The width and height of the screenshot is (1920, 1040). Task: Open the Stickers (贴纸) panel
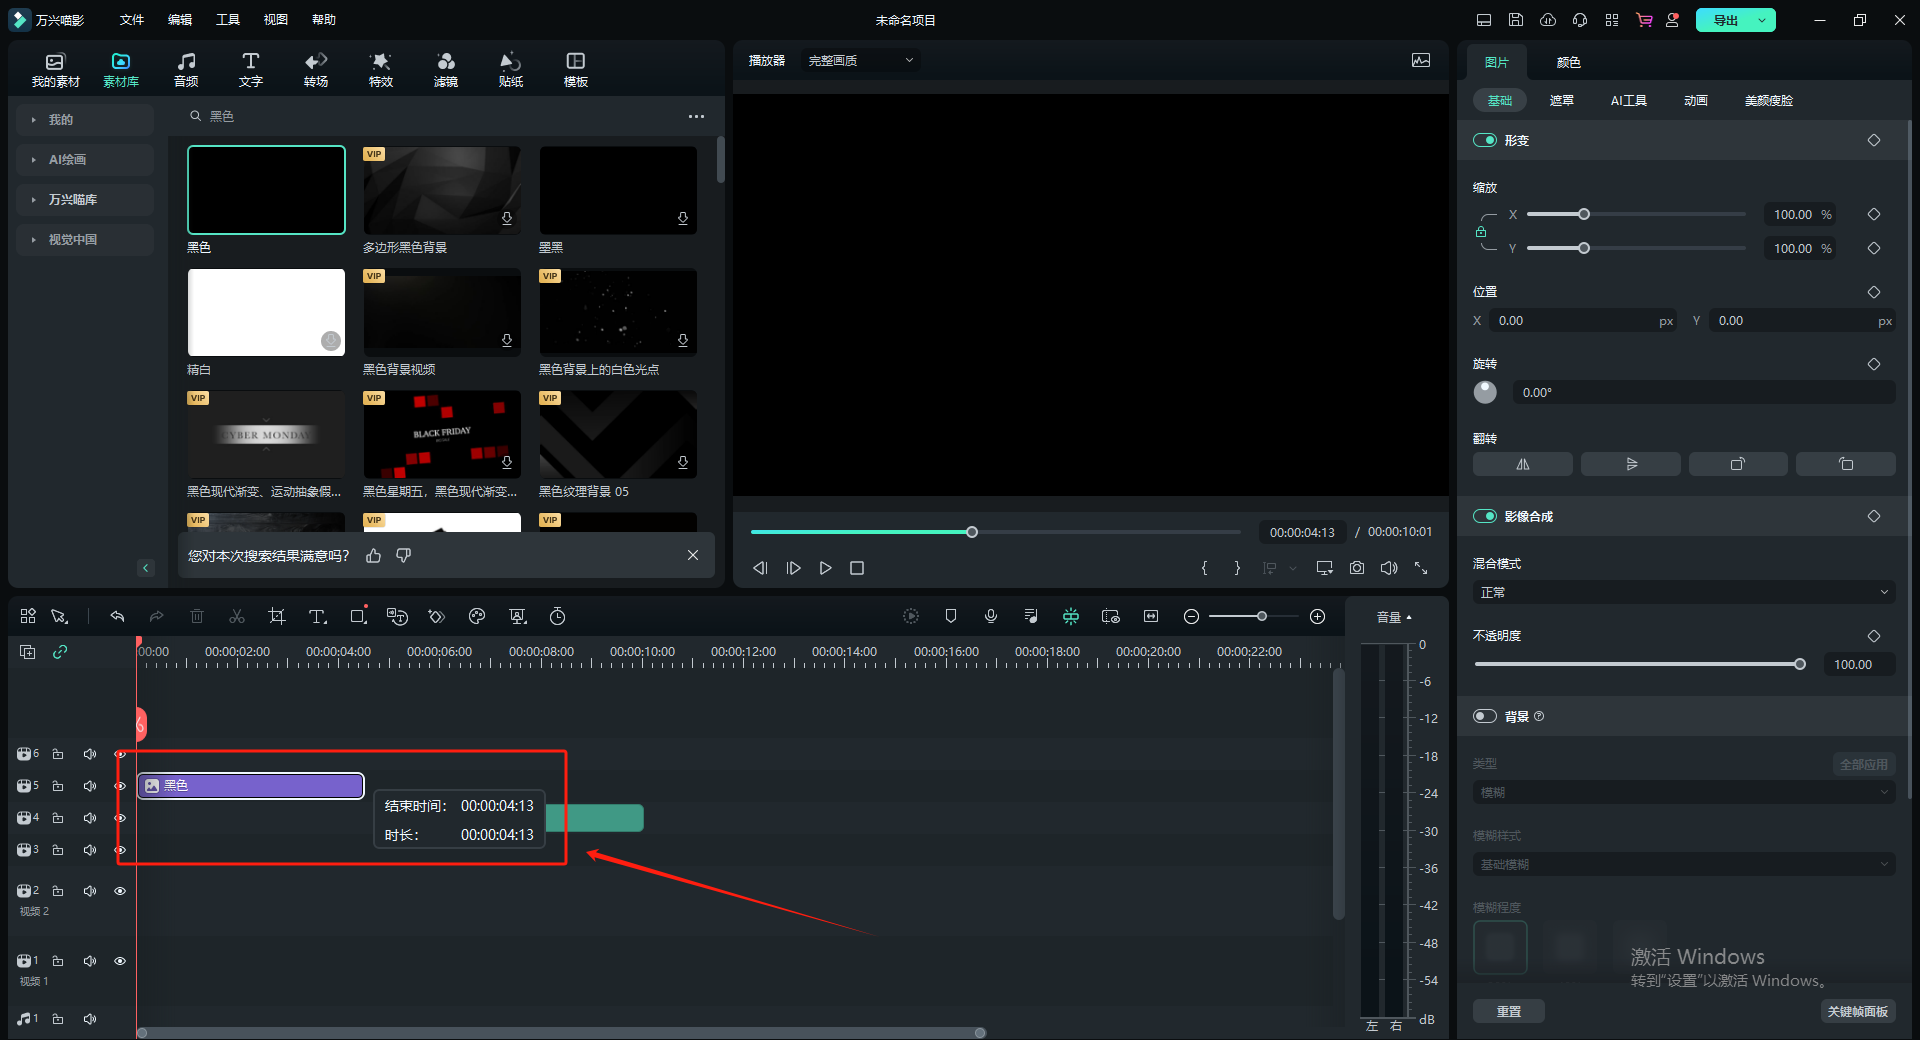510,70
